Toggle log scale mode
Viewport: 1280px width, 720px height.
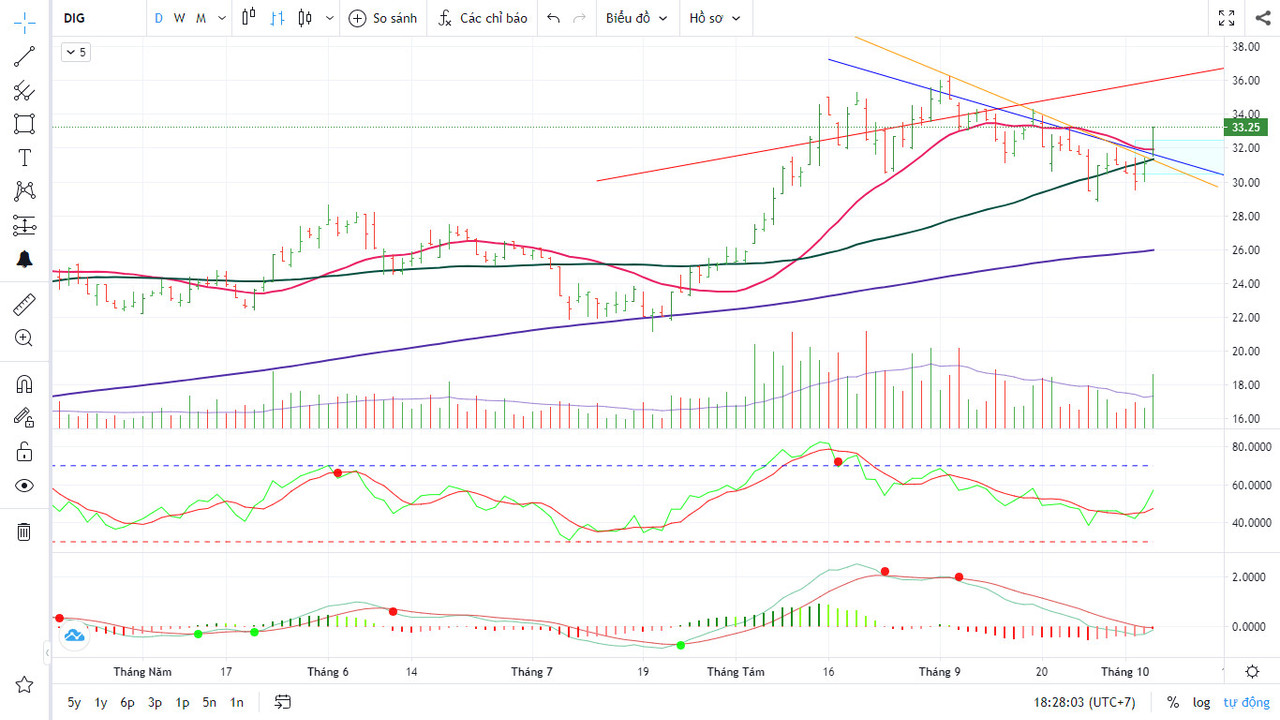tap(1201, 702)
